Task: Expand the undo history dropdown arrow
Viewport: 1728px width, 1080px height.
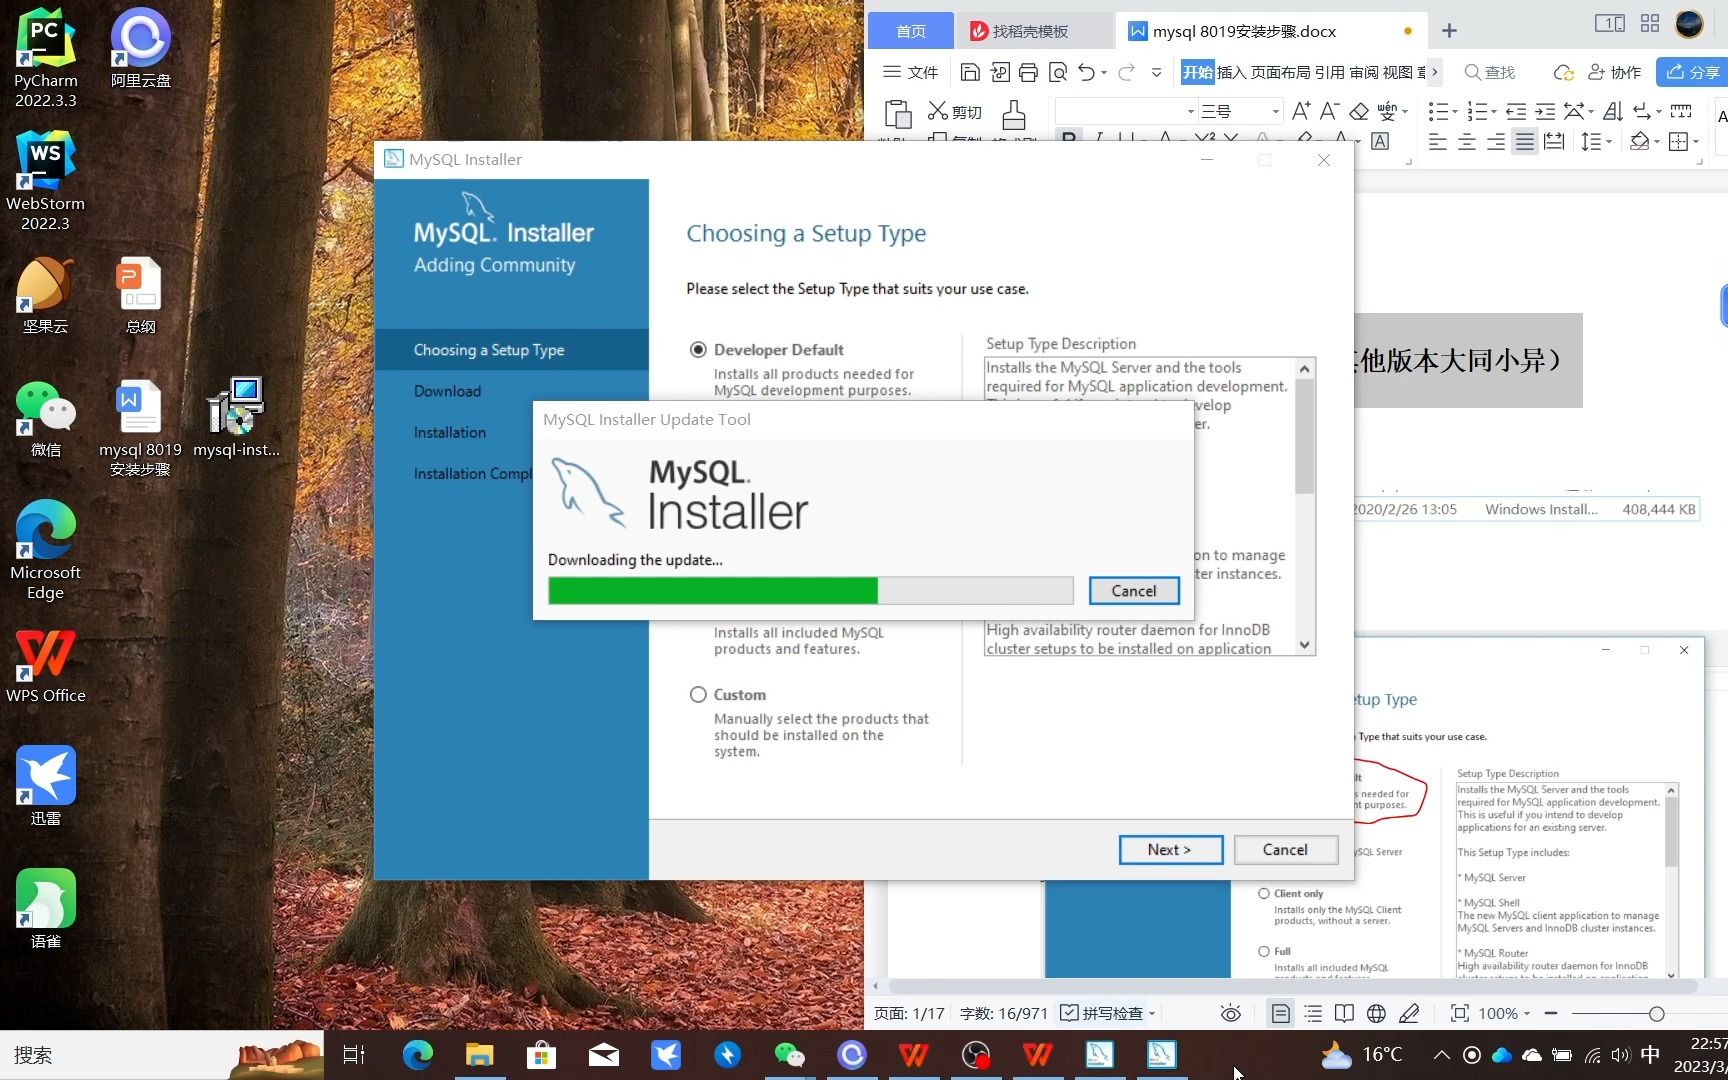Action: [x=1104, y=72]
